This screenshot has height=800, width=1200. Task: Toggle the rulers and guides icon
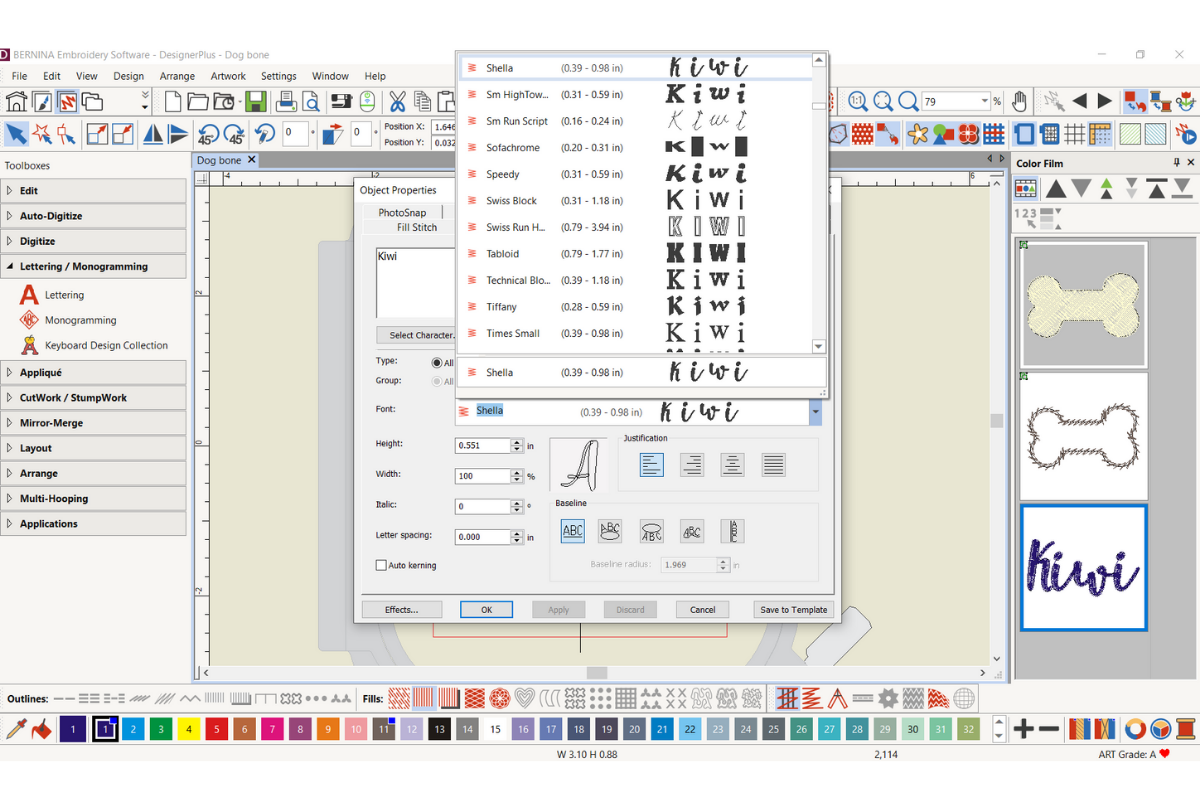coord(1099,134)
